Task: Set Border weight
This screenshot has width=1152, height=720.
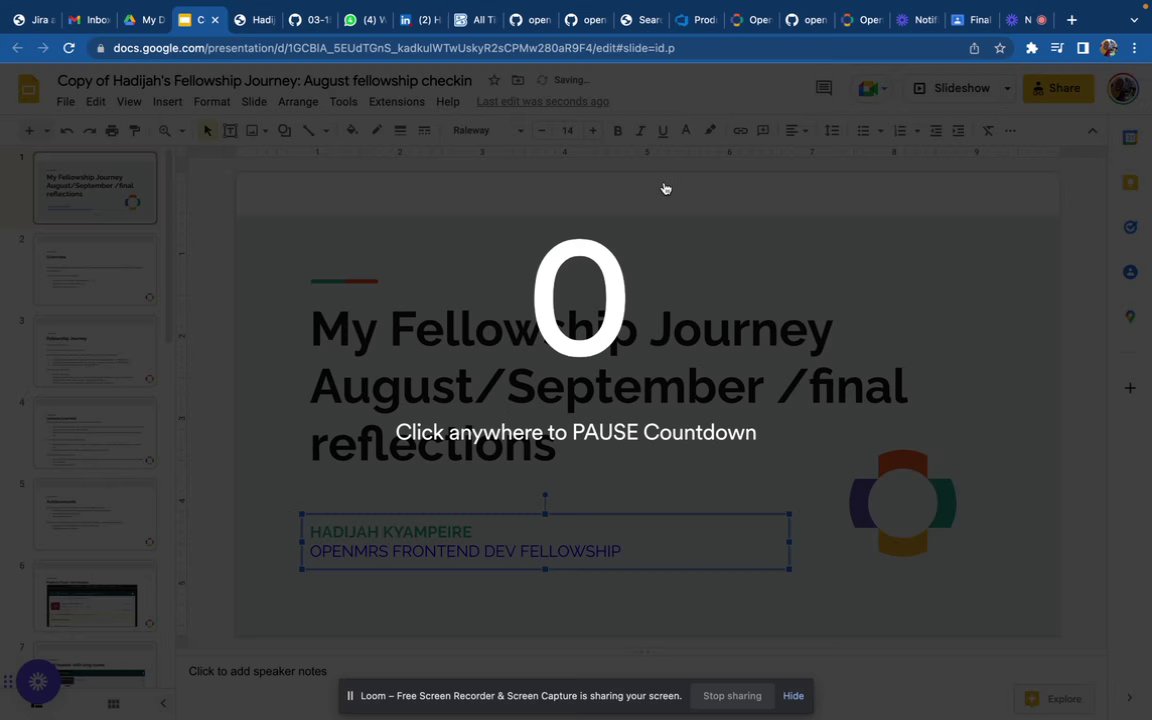Action: [400, 131]
